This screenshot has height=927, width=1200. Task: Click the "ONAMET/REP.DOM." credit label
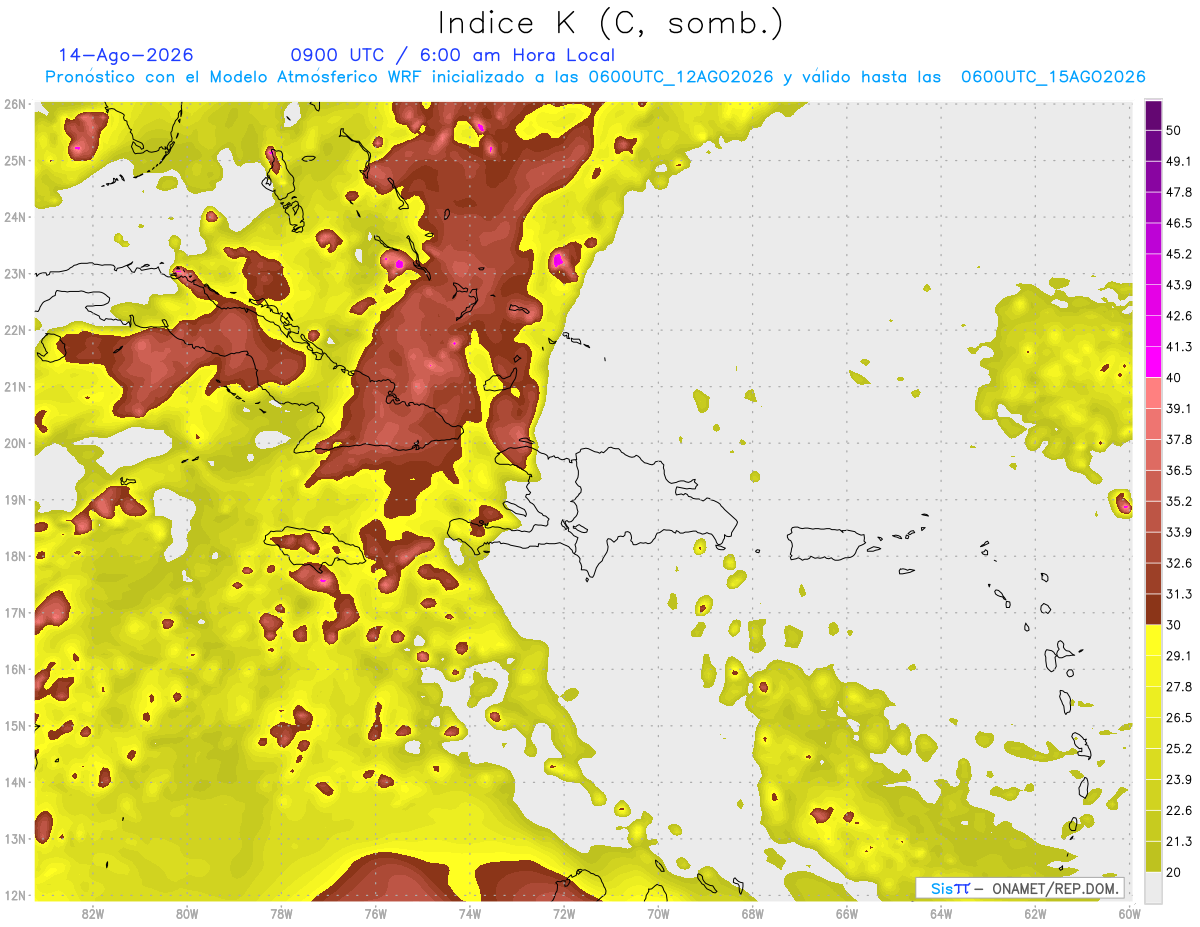[1053, 888]
